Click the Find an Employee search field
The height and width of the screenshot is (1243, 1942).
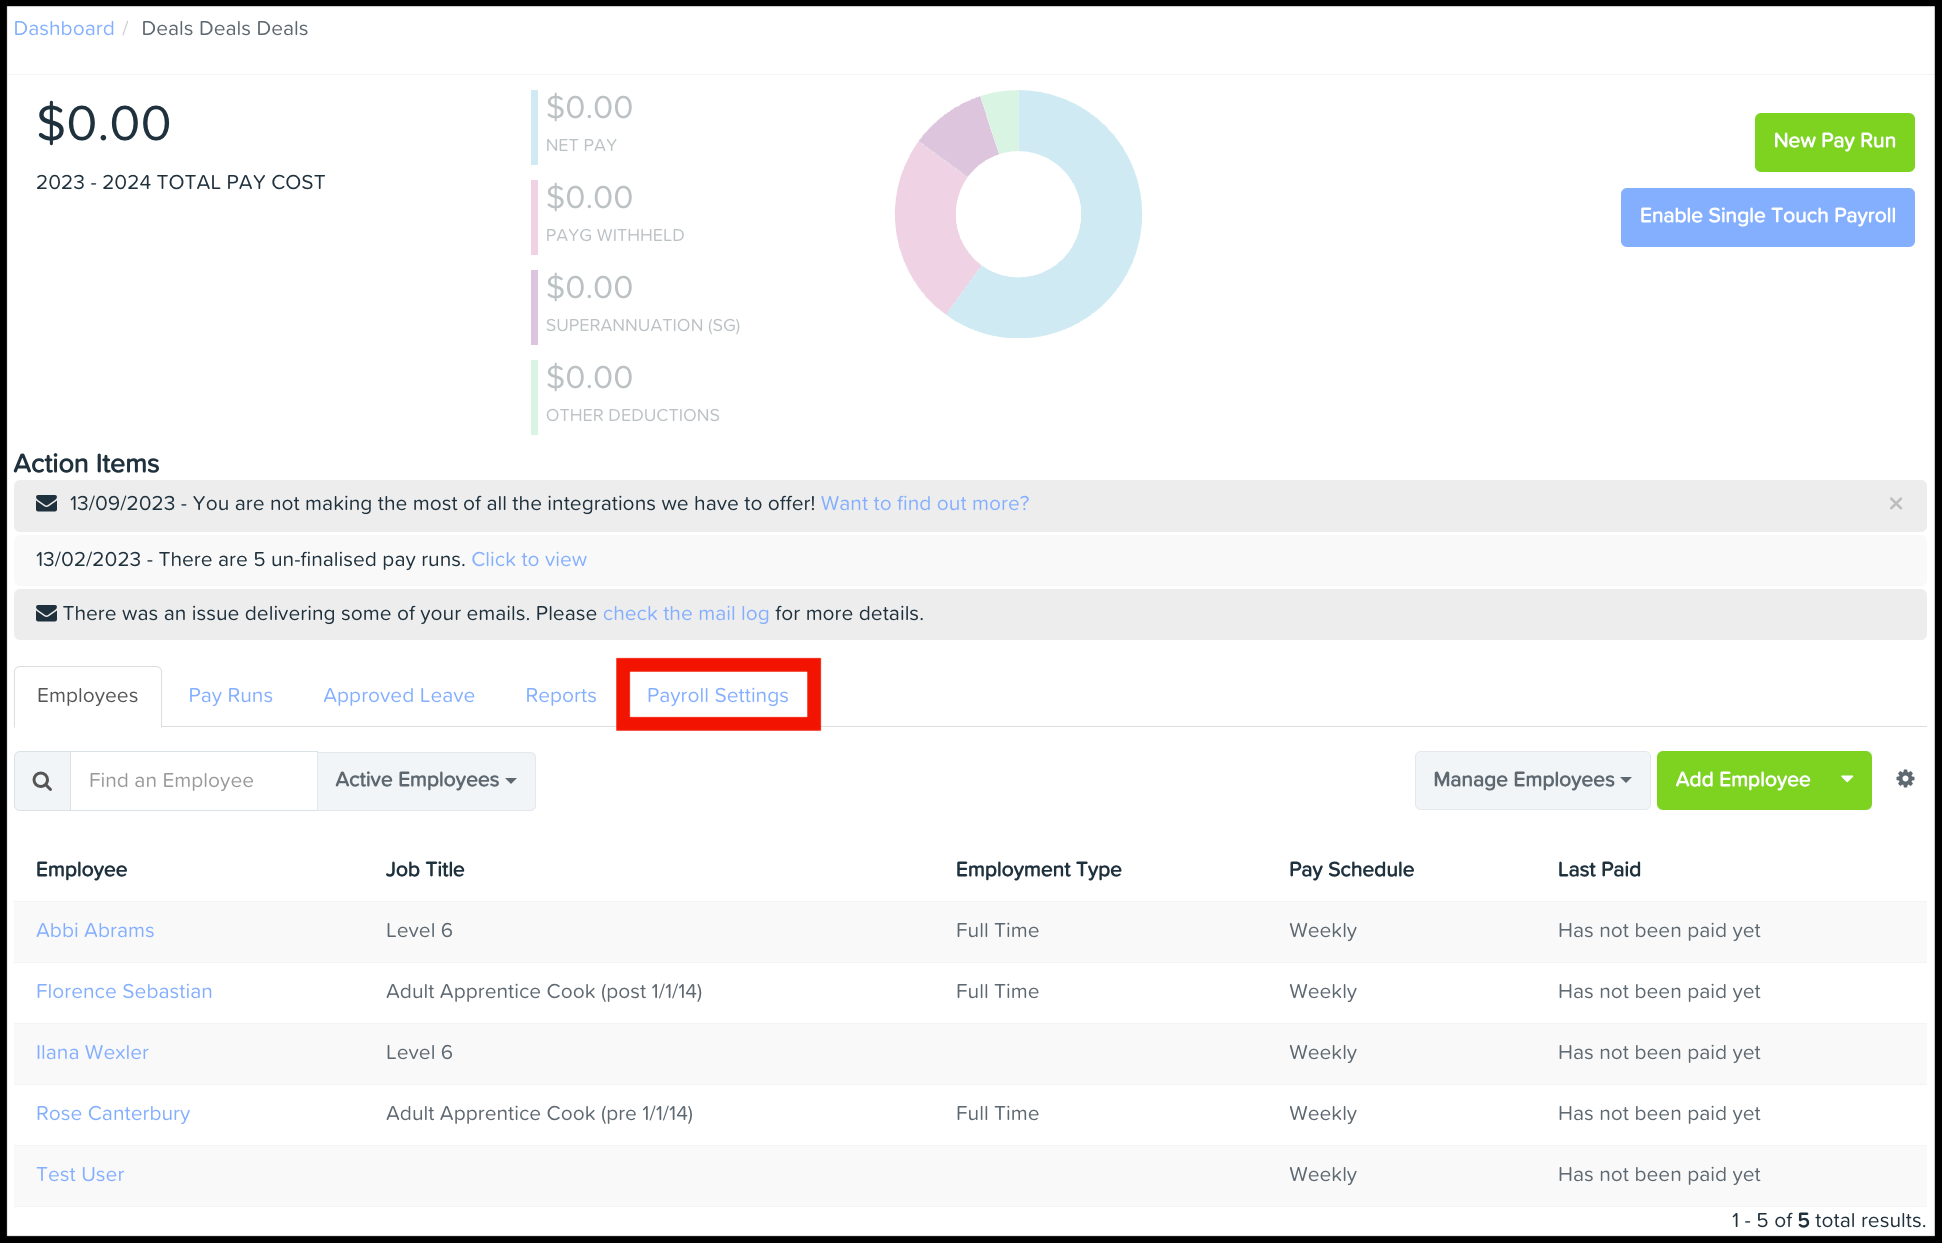194,781
